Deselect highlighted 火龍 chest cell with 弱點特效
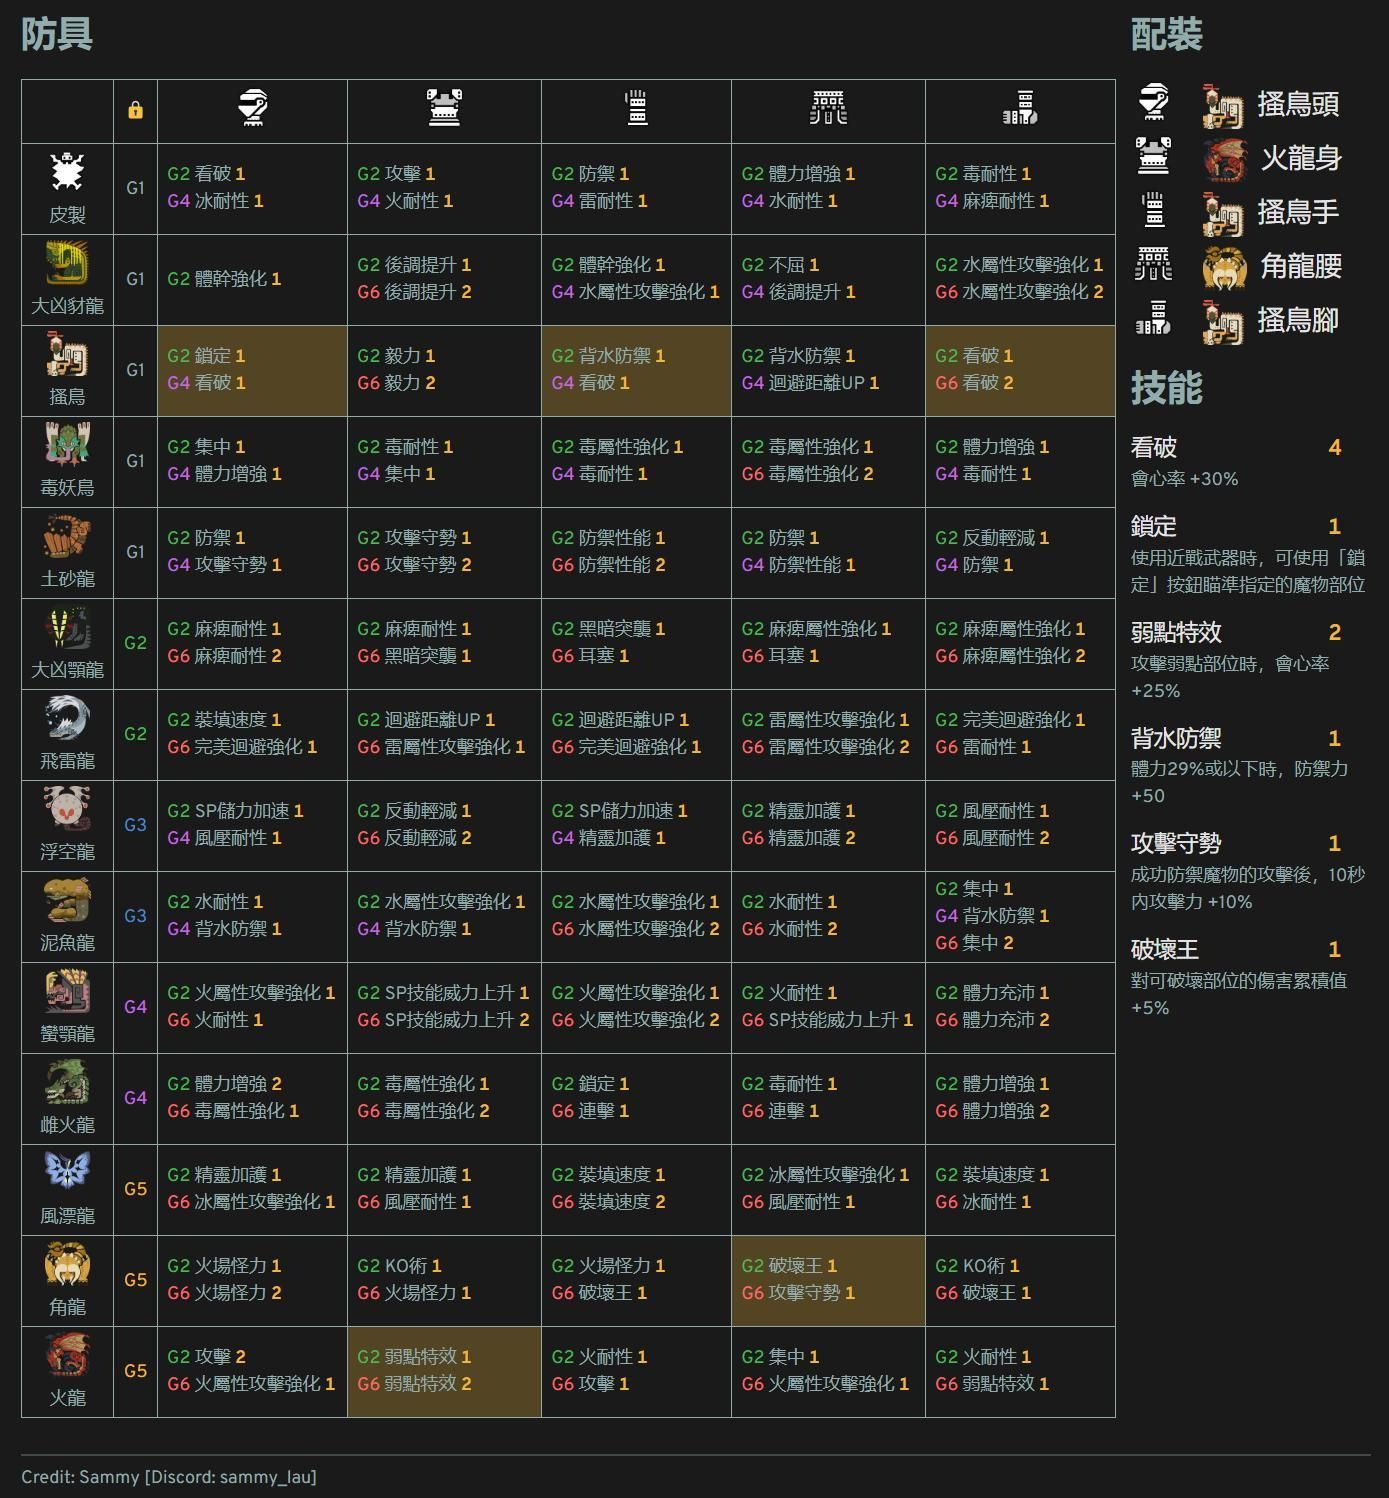1389x1498 pixels. (444, 1371)
